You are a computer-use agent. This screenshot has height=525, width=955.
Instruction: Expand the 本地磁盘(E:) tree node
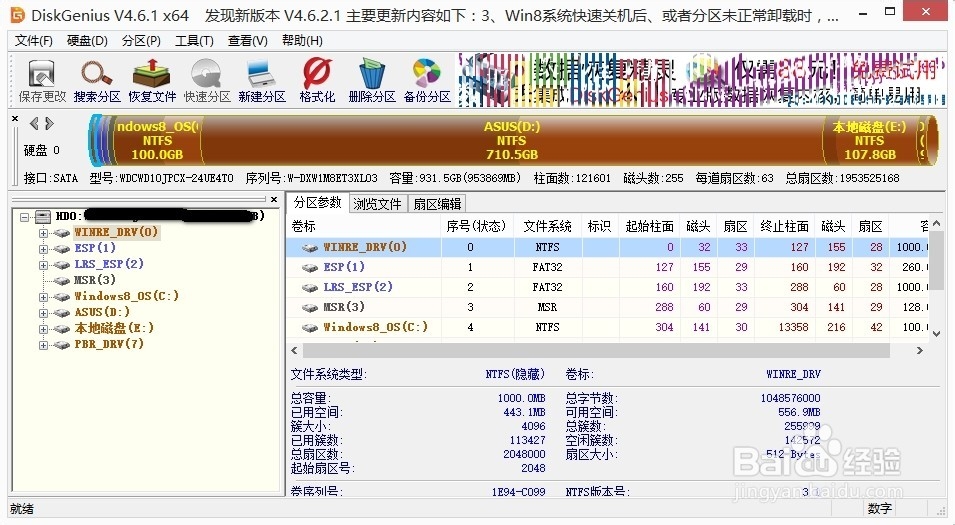coord(43,329)
